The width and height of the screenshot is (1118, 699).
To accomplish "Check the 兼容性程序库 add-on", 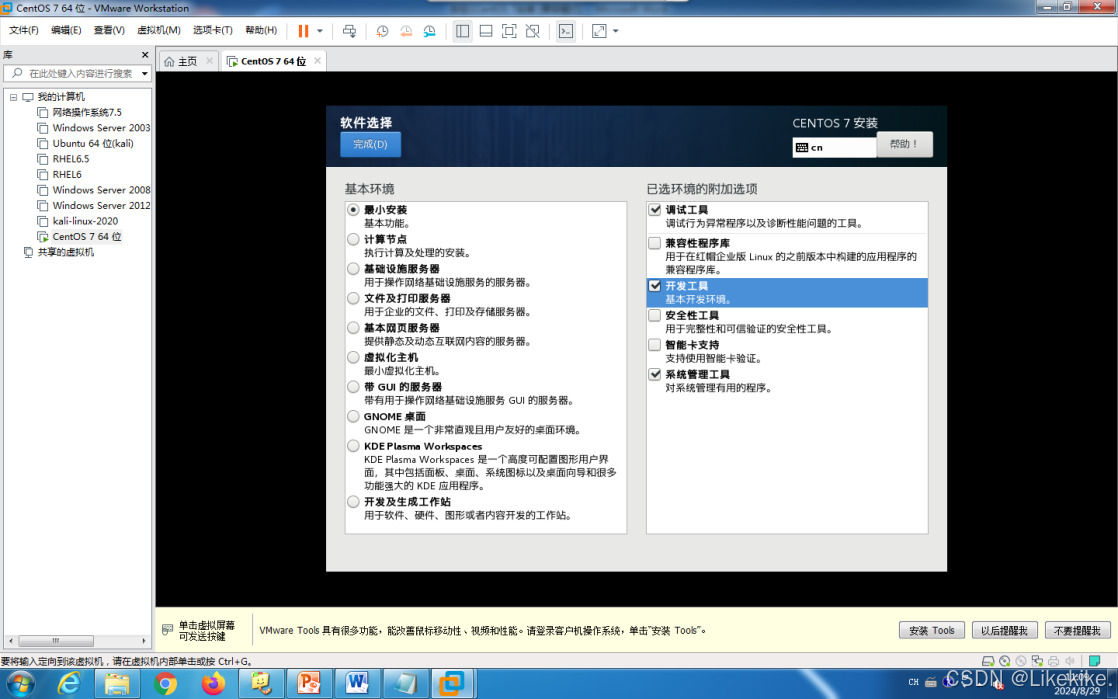I will click(655, 243).
